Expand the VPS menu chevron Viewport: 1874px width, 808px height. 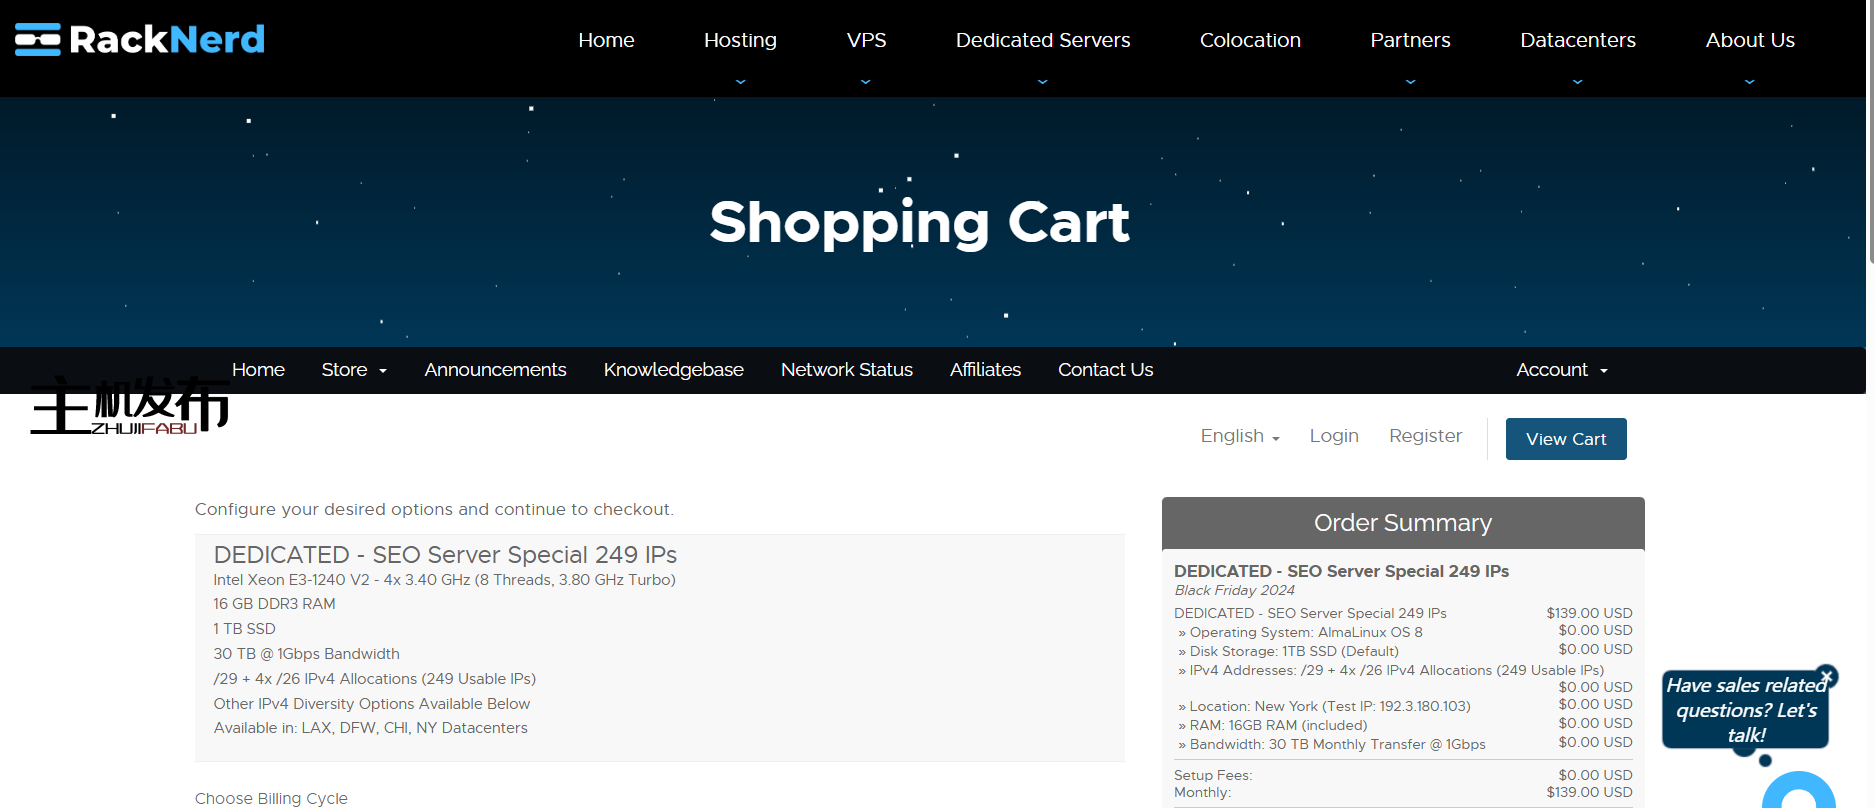(866, 82)
